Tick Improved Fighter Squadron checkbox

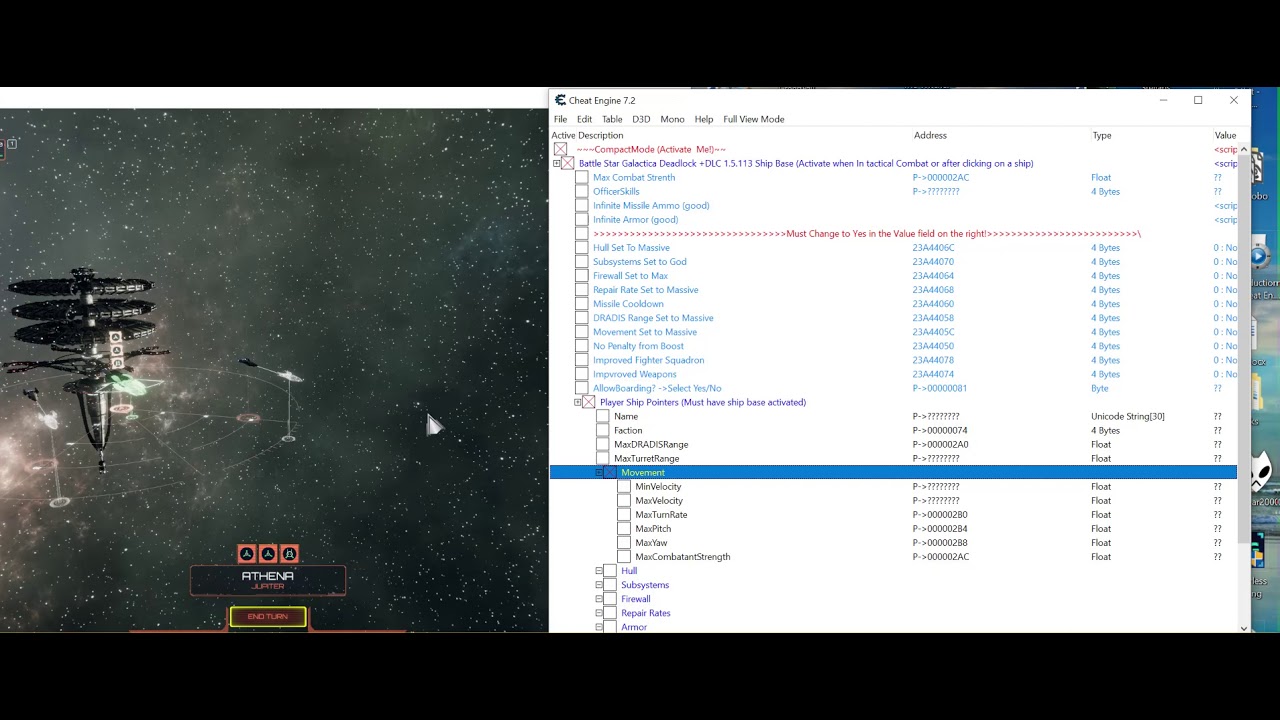[582, 359]
